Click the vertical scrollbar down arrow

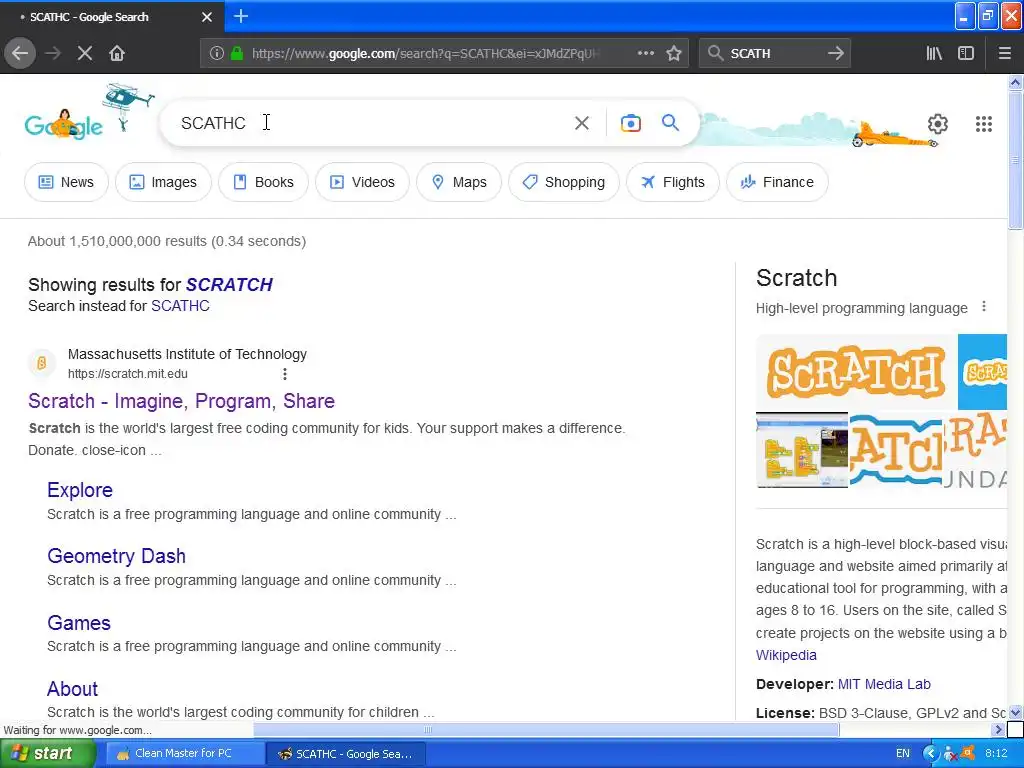[x=1015, y=712]
